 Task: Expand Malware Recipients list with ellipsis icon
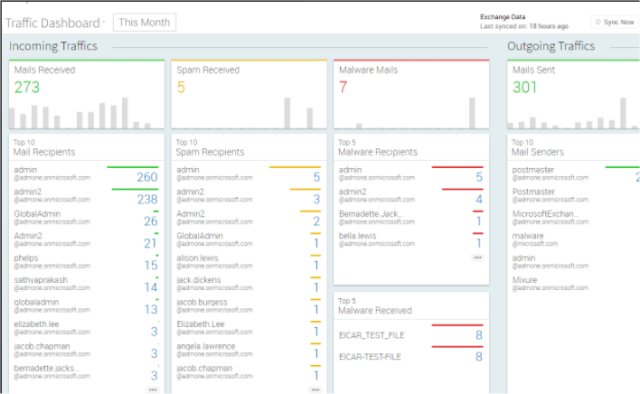[478, 258]
